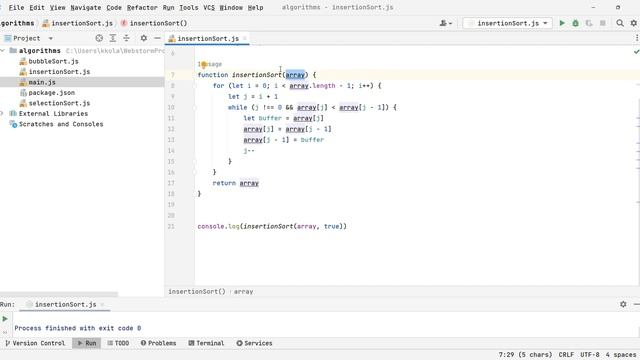640x360 pixels.
Task: Open the Code menu
Action: pos(114,7)
